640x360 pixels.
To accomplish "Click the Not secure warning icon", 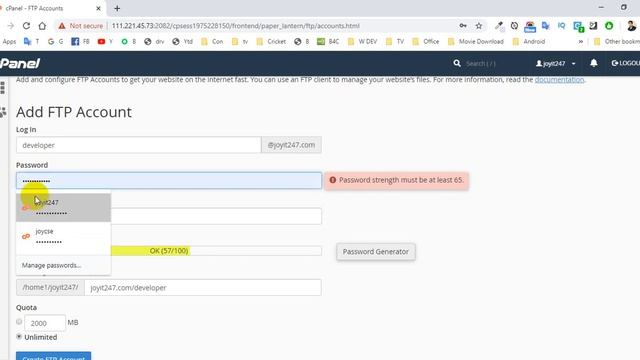I will click(62, 26).
